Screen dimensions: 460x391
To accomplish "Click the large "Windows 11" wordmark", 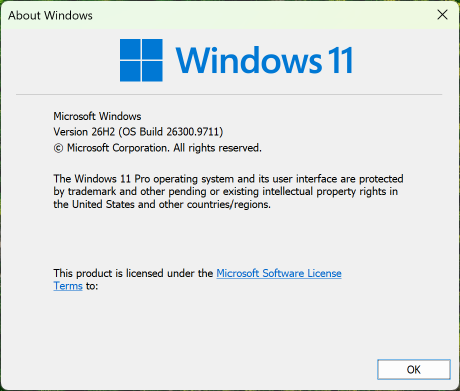I will tap(264, 60).
